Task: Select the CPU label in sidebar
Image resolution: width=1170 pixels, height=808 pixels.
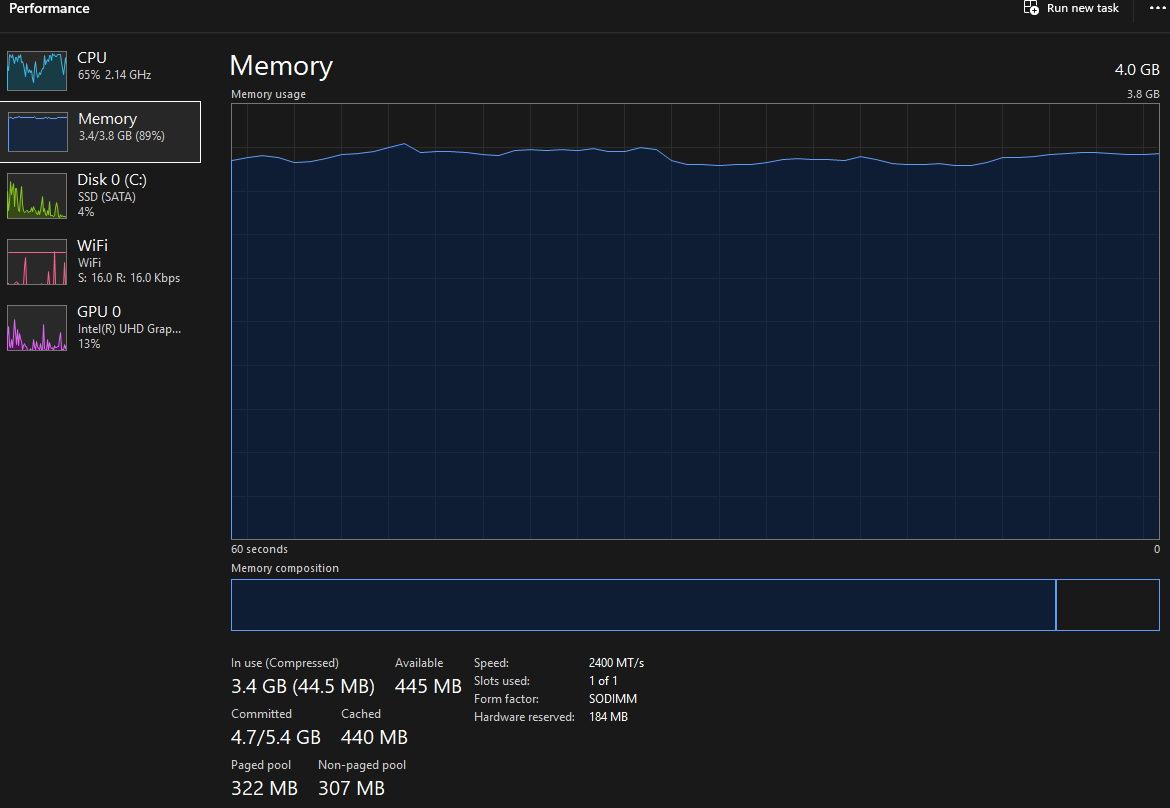Action: 92,57
